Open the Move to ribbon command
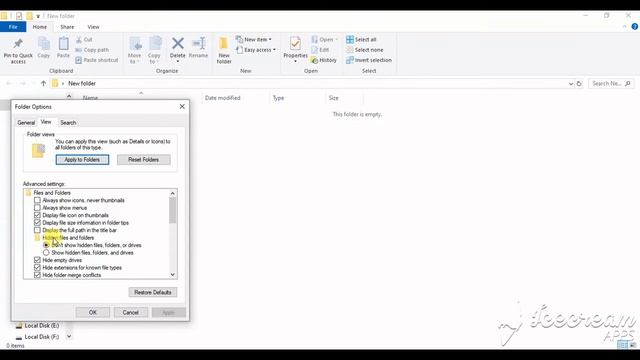Viewport: 640px width, 360px height. click(135, 50)
